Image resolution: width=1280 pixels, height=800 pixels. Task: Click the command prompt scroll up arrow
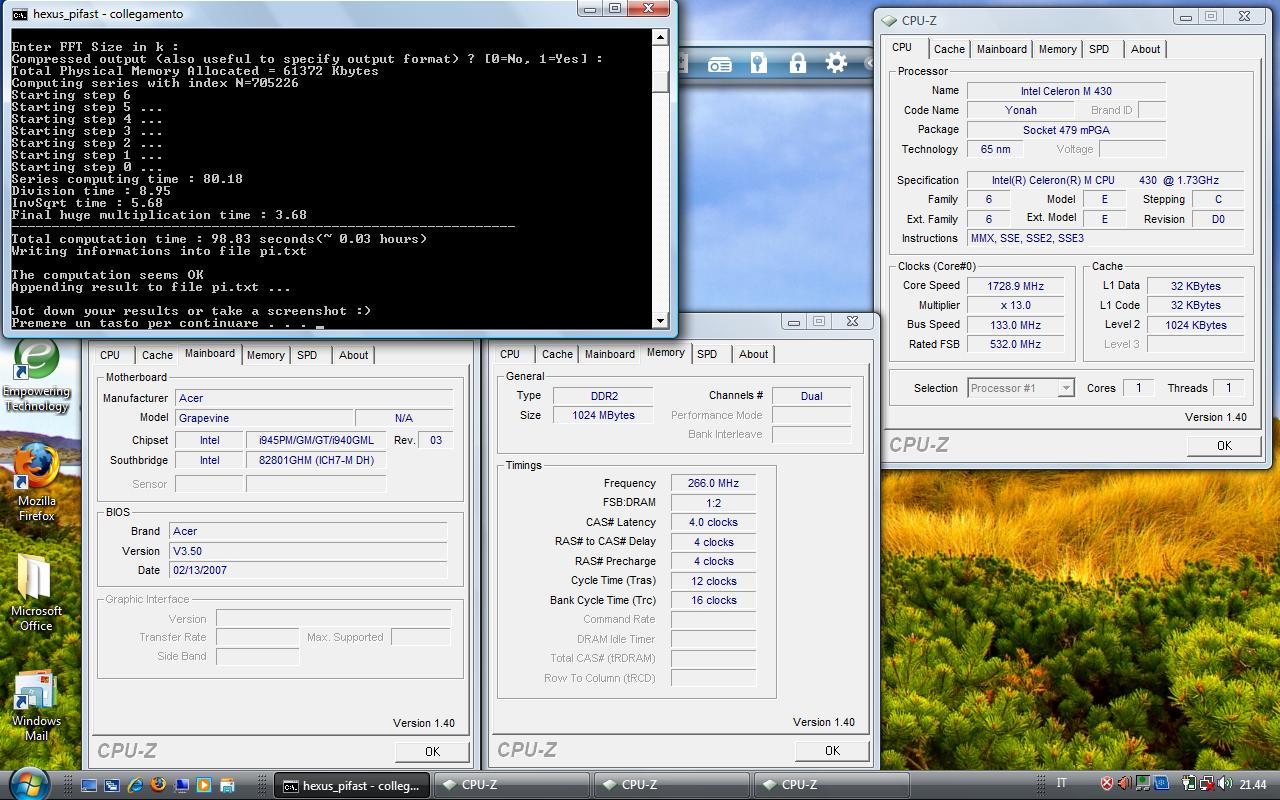point(660,38)
